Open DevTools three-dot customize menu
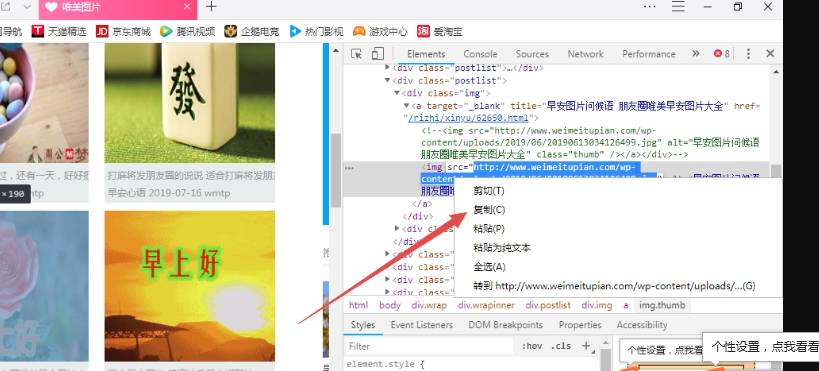Image resolution: width=819 pixels, height=371 pixels. click(x=748, y=54)
